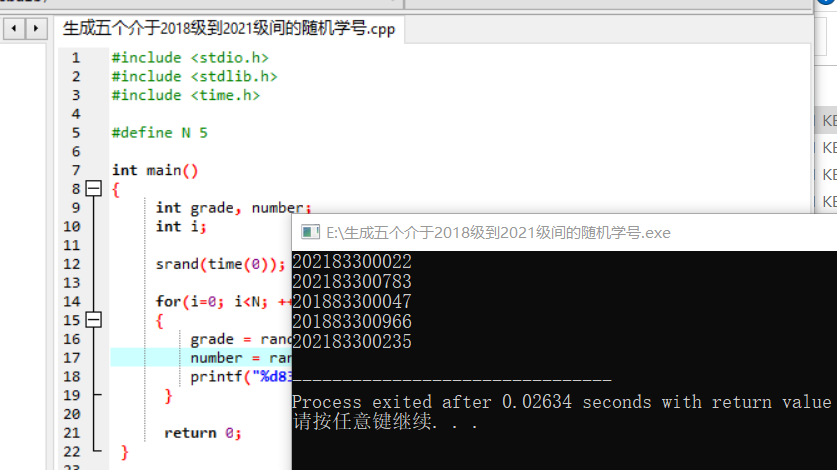Click line number 9 in the gutter

[76, 208]
